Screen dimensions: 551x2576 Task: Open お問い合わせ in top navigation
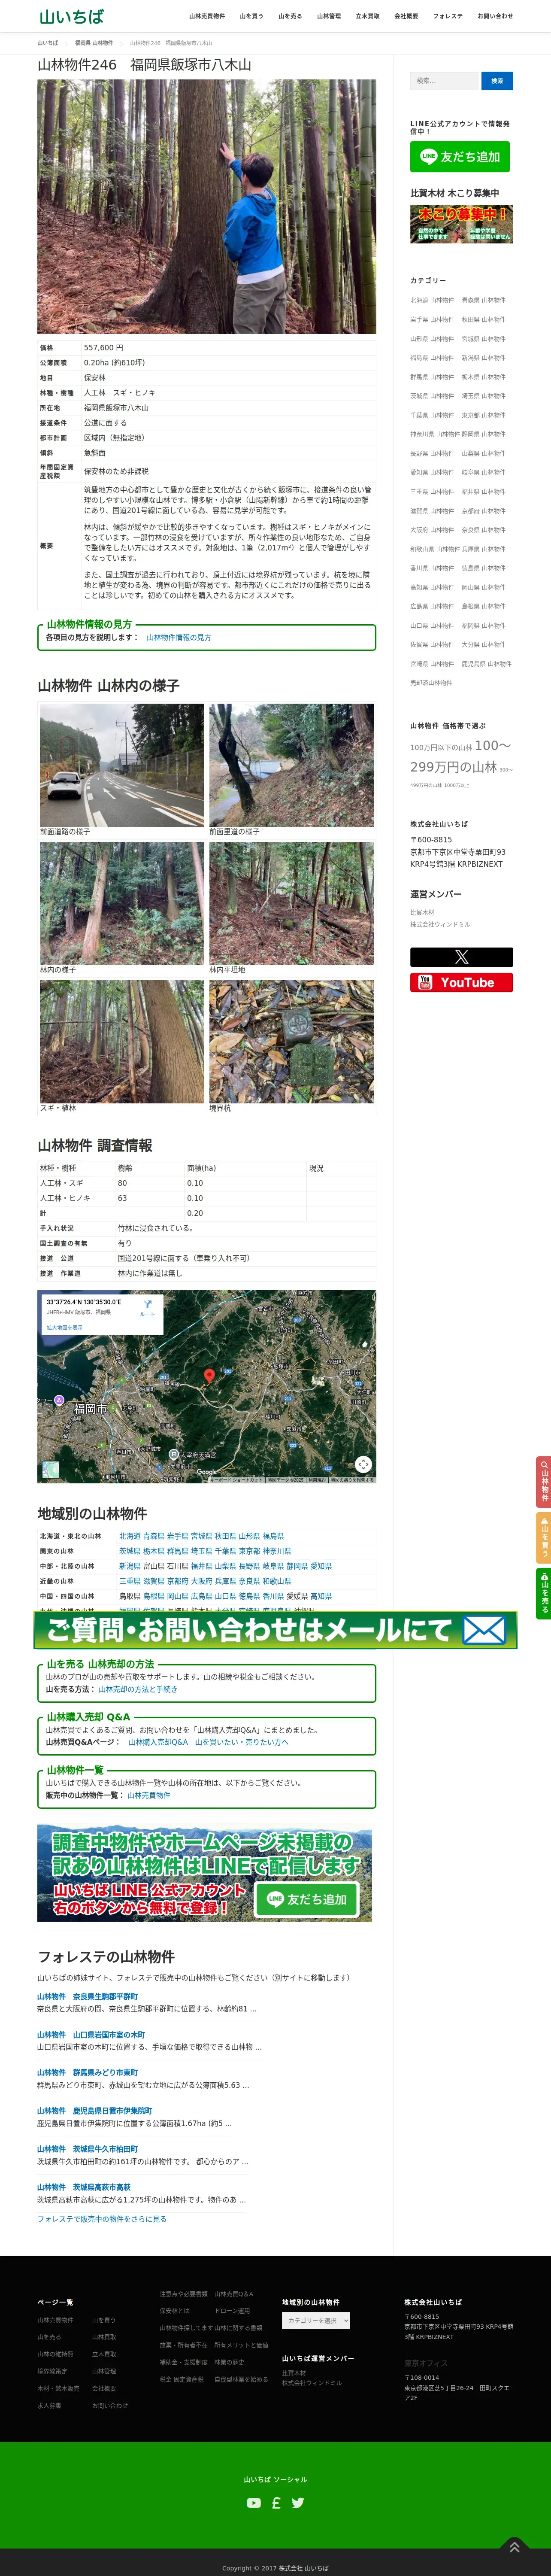(x=495, y=16)
